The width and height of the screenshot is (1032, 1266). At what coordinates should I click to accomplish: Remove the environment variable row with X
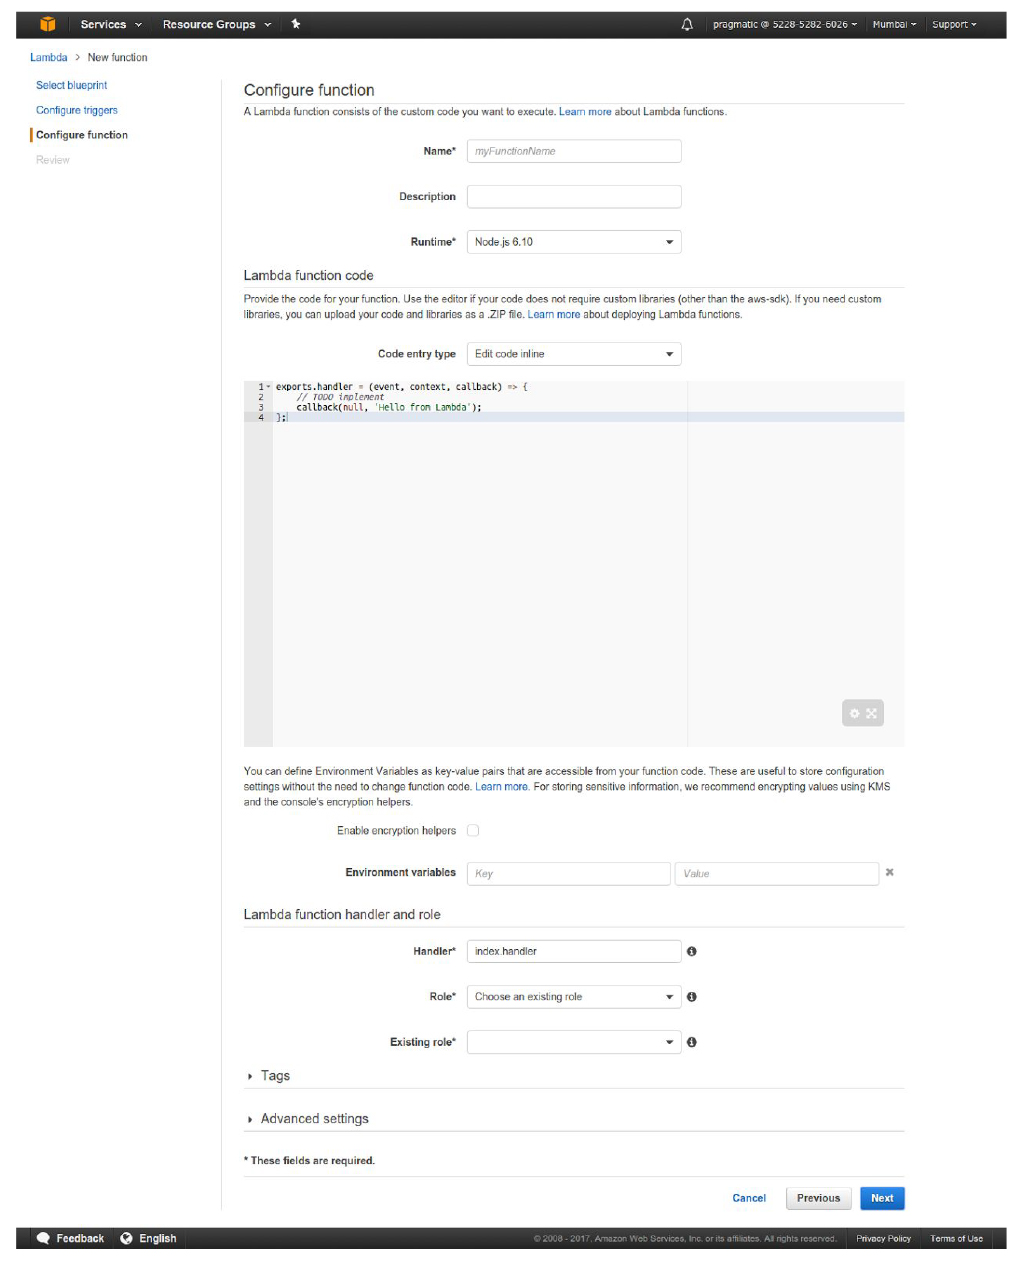tap(889, 872)
